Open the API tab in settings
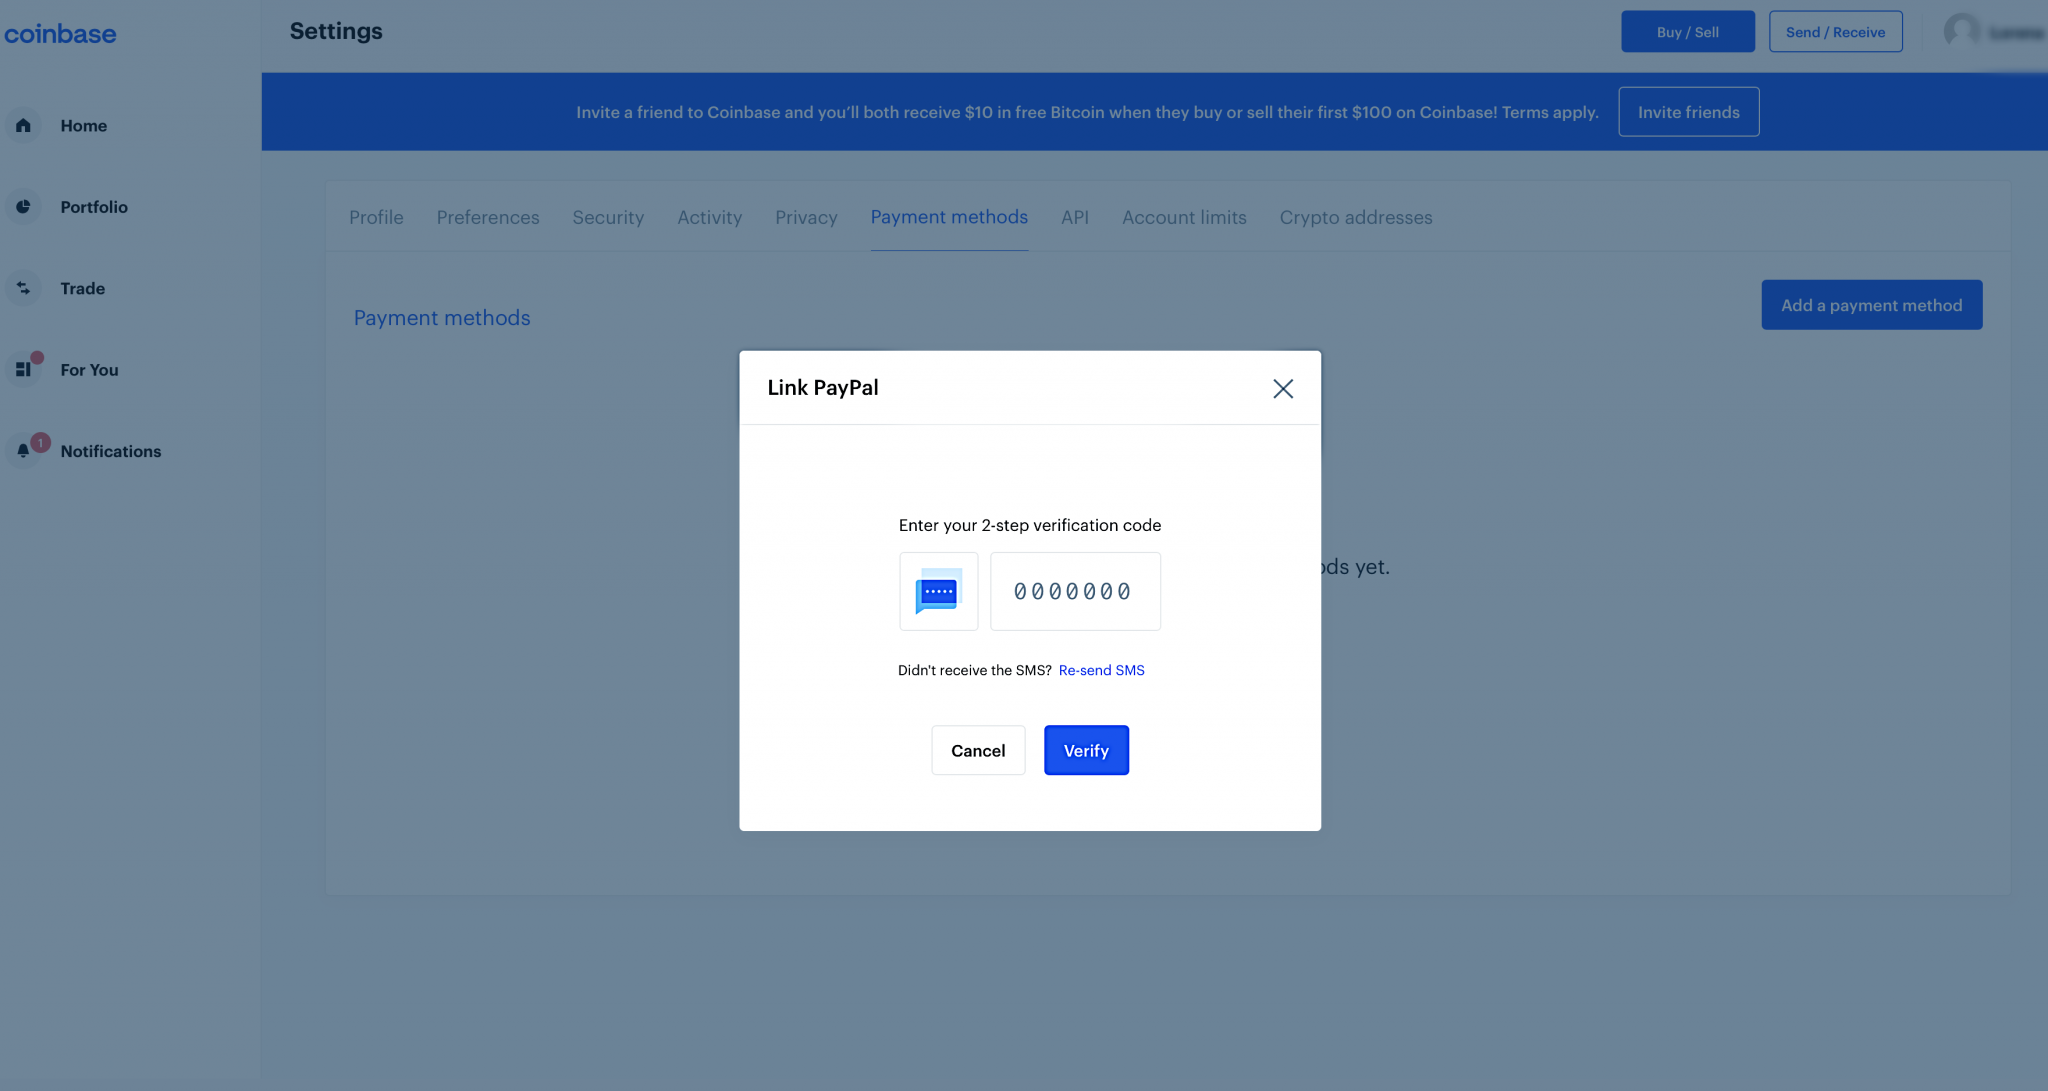 (x=1074, y=217)
